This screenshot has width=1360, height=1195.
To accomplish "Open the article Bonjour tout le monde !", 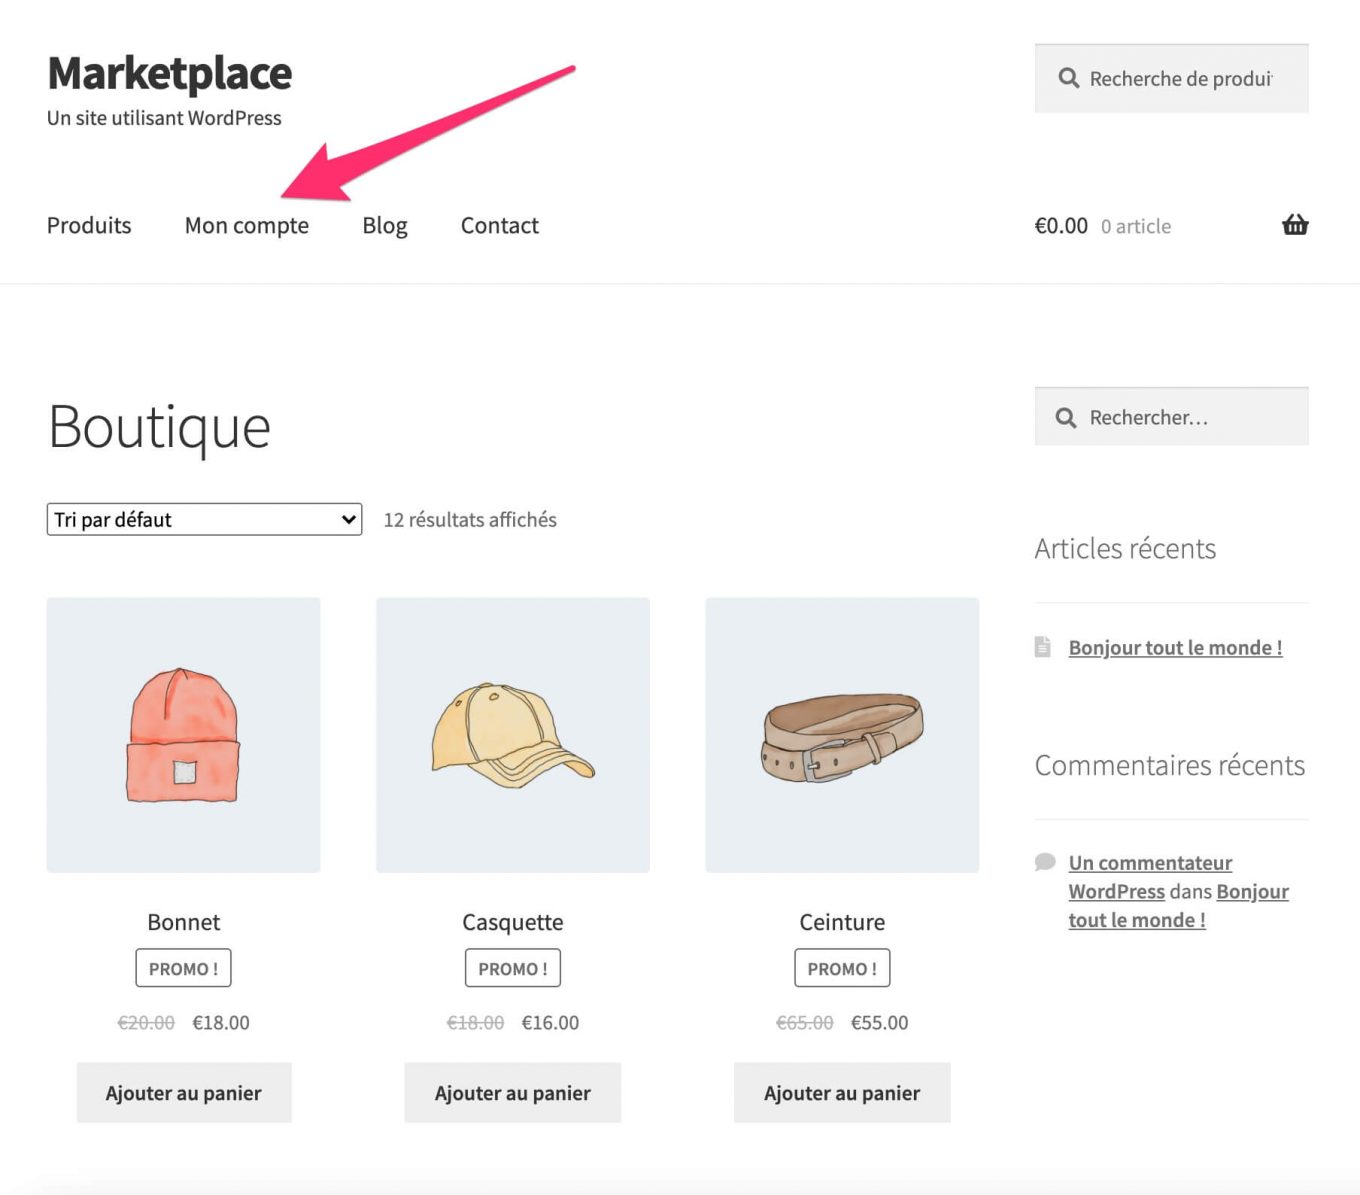I will (x=1175, y=647).
